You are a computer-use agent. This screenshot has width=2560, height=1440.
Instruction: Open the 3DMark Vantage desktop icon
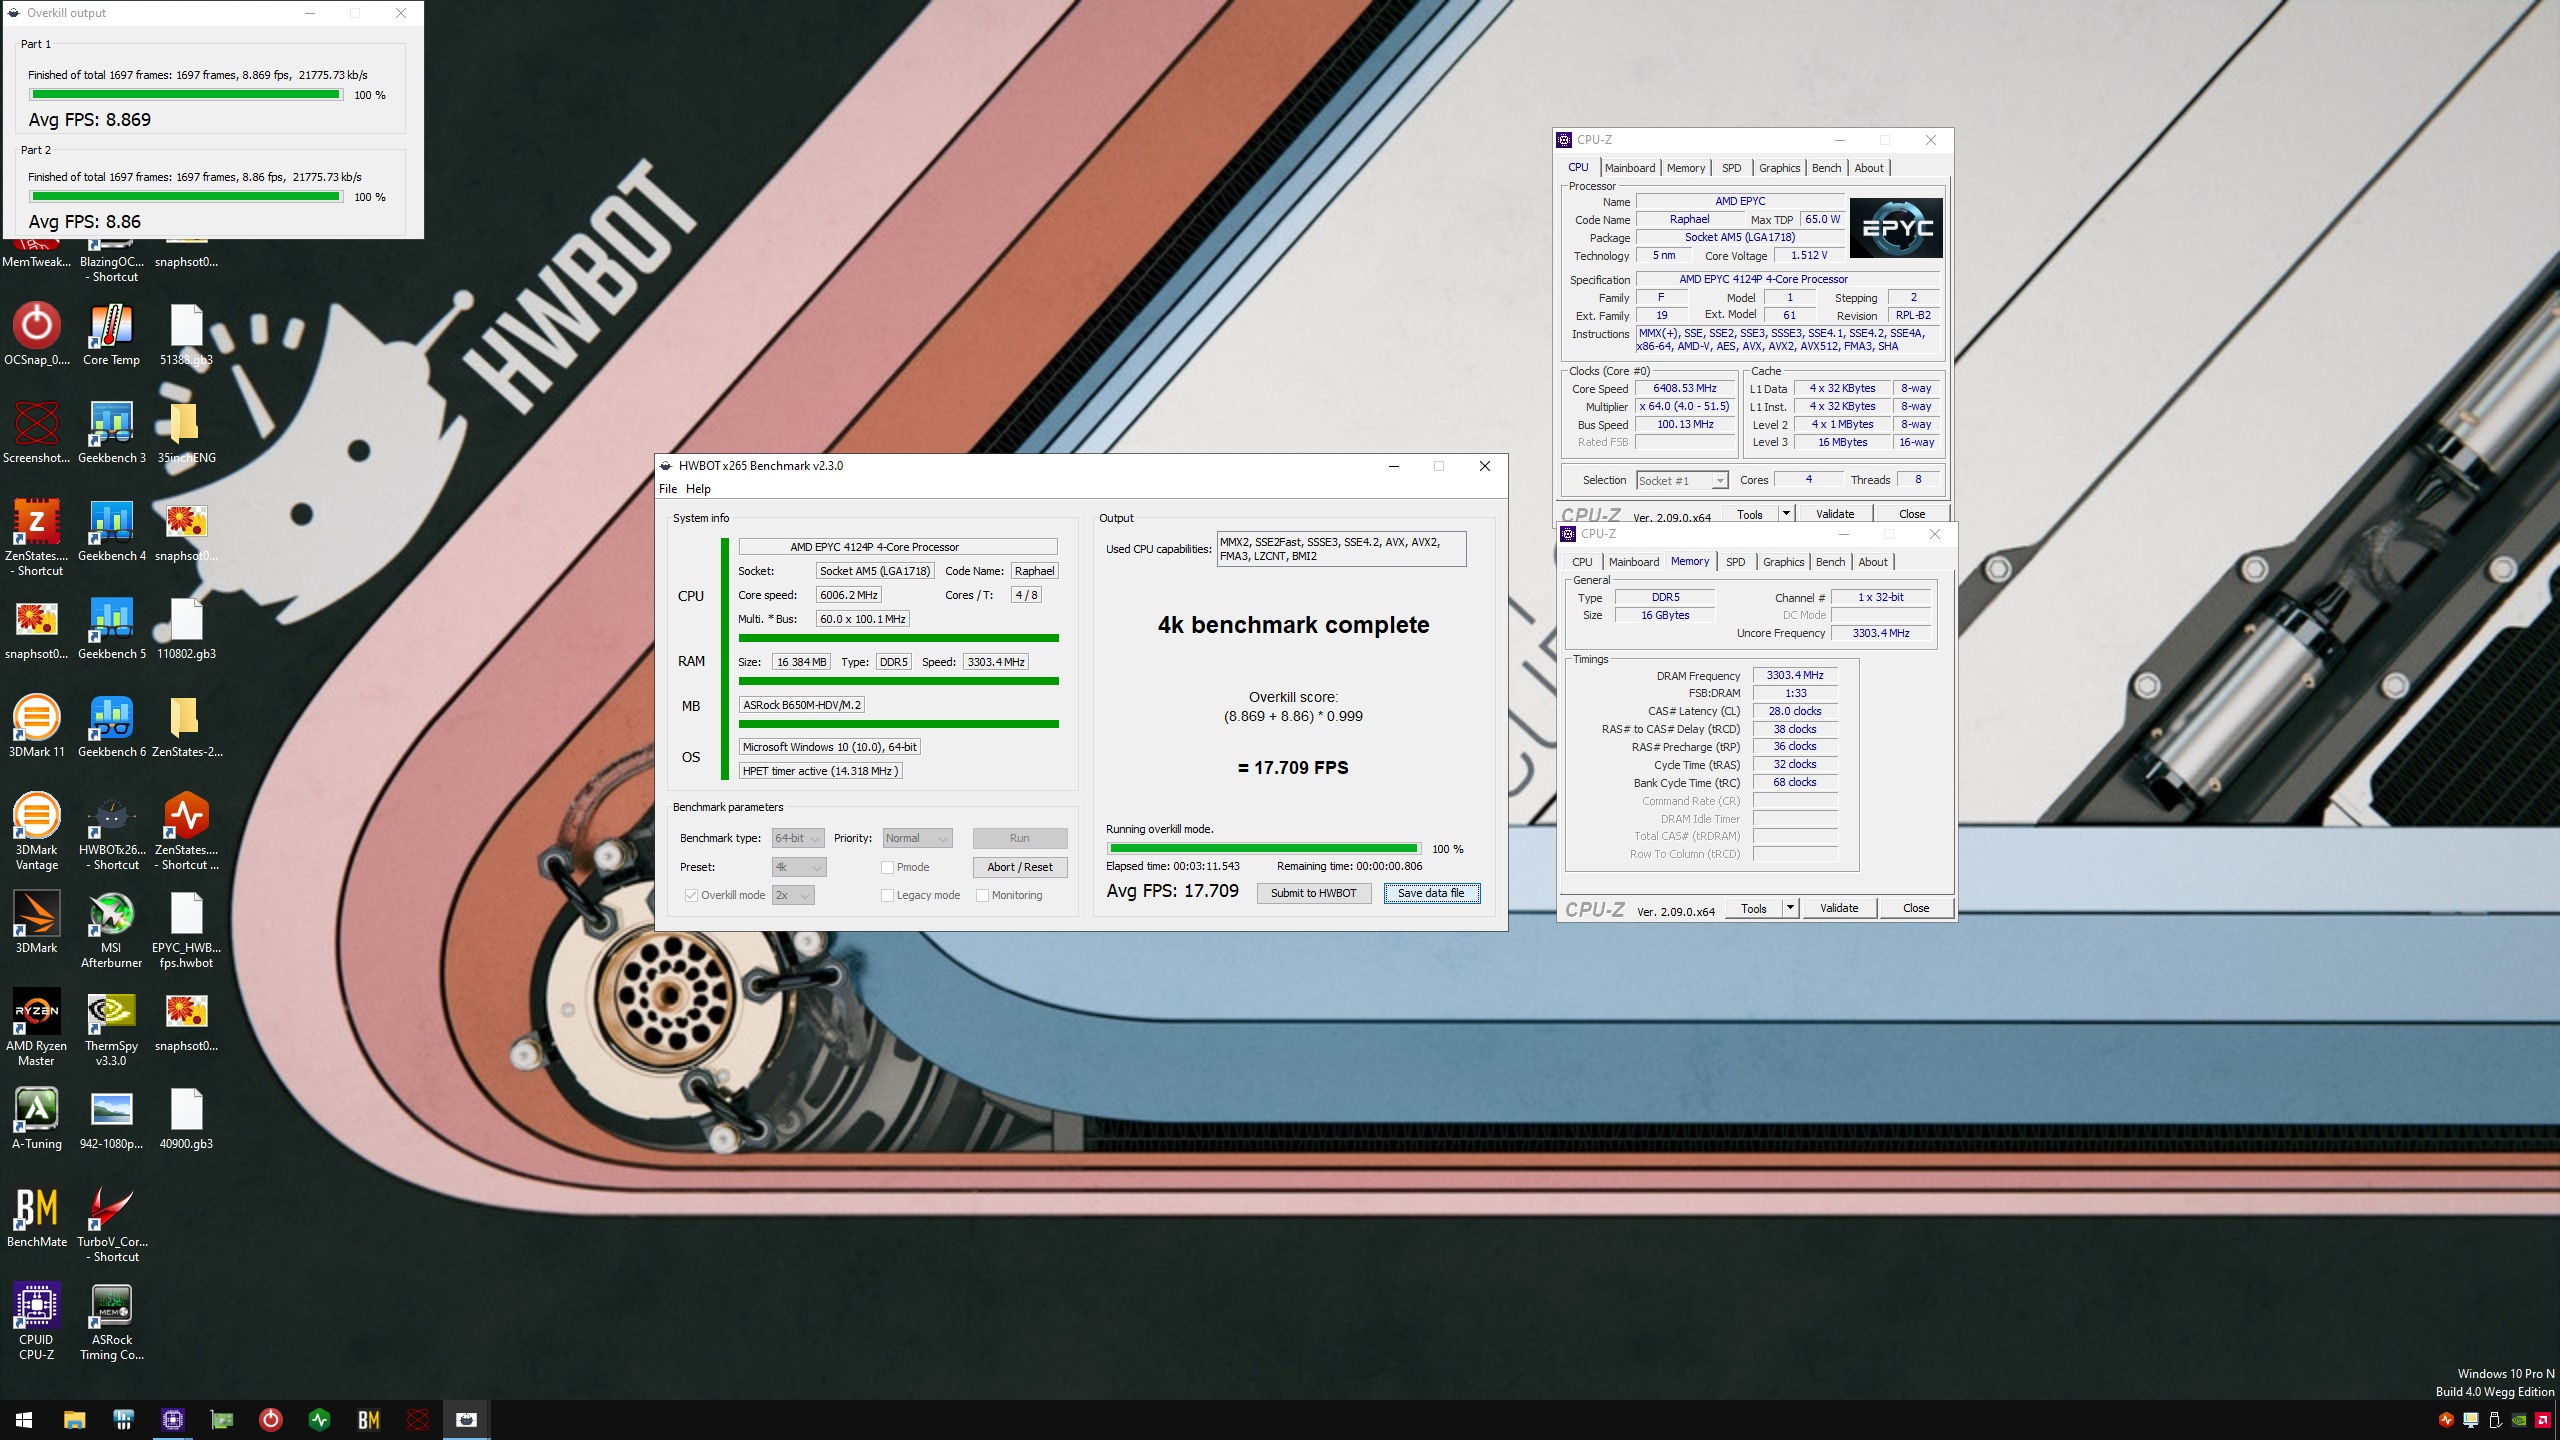(x=37, y=832)
